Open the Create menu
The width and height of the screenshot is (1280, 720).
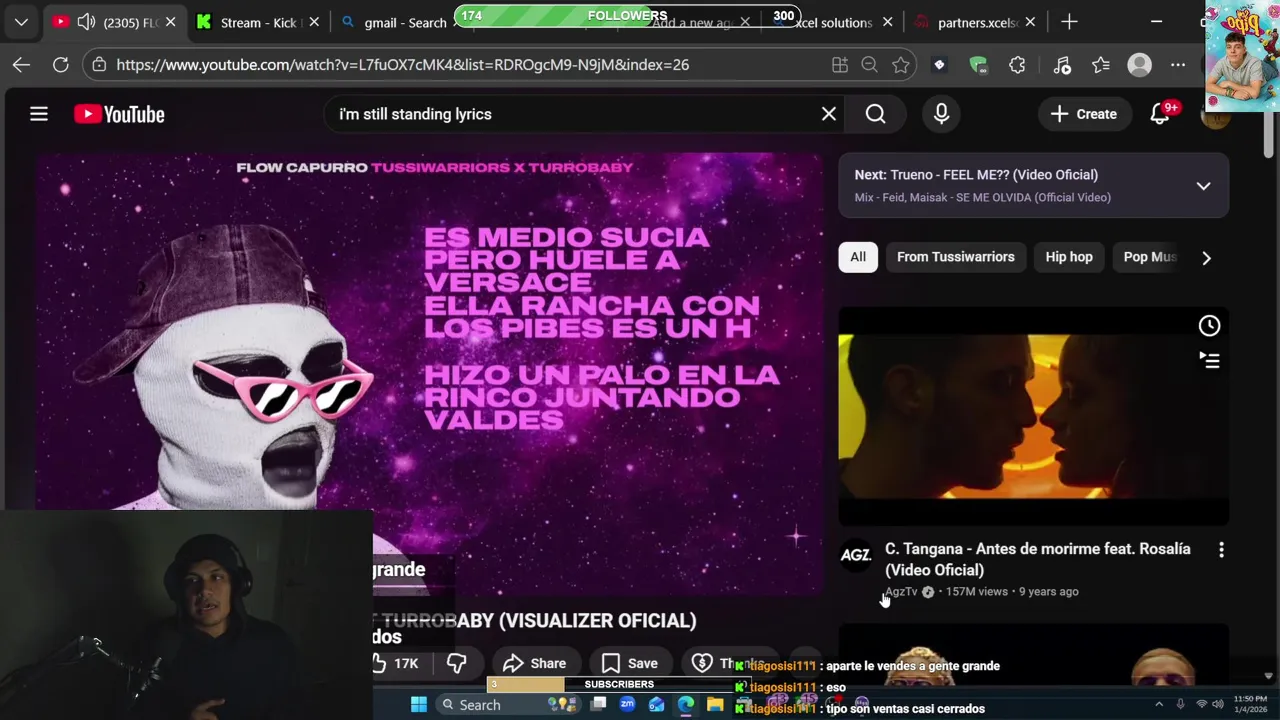click(1083, 114)
